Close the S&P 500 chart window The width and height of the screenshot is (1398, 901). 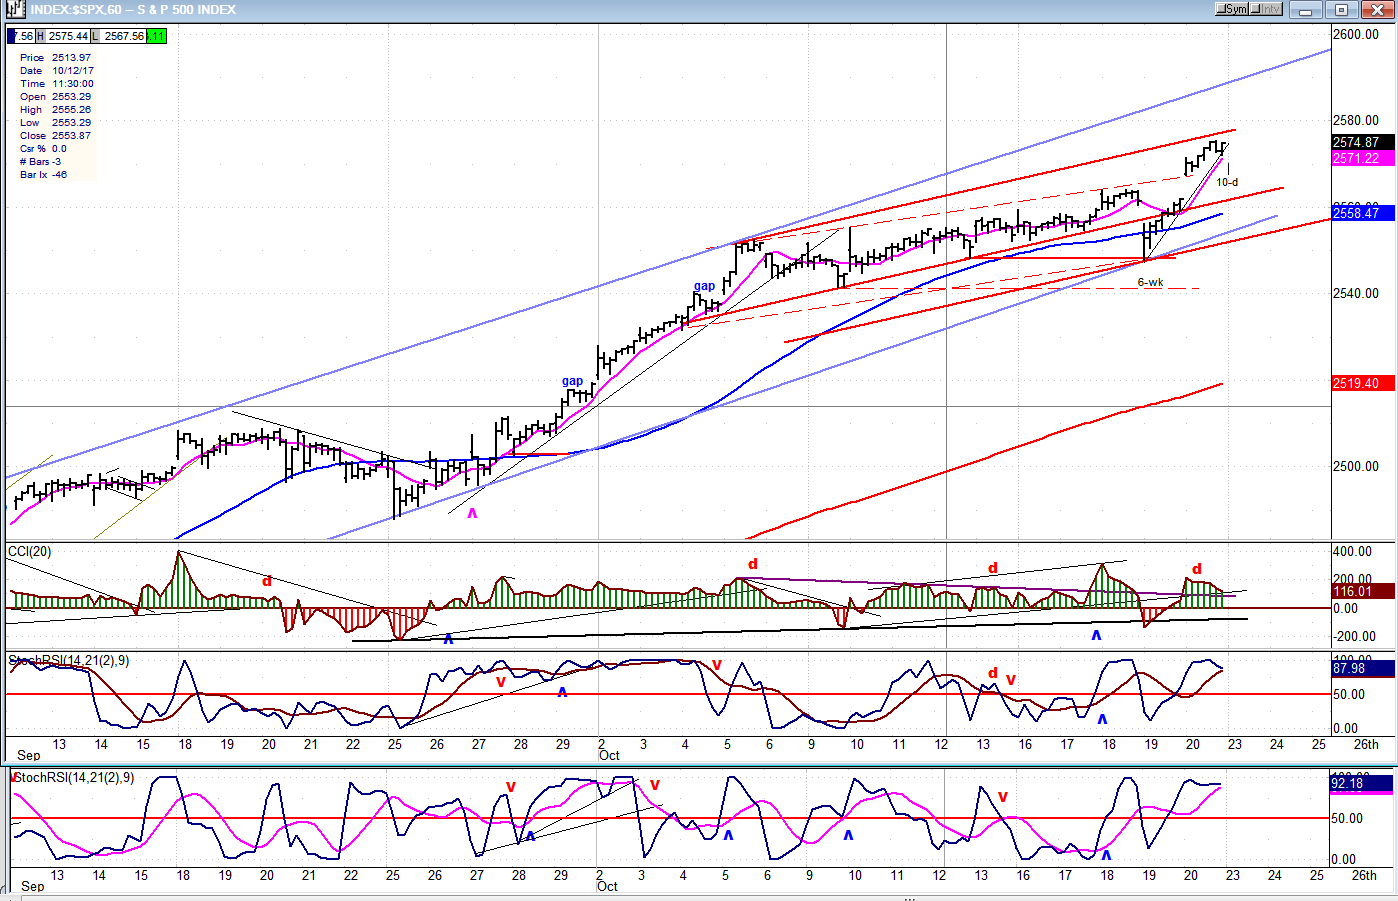(1378, 10)
